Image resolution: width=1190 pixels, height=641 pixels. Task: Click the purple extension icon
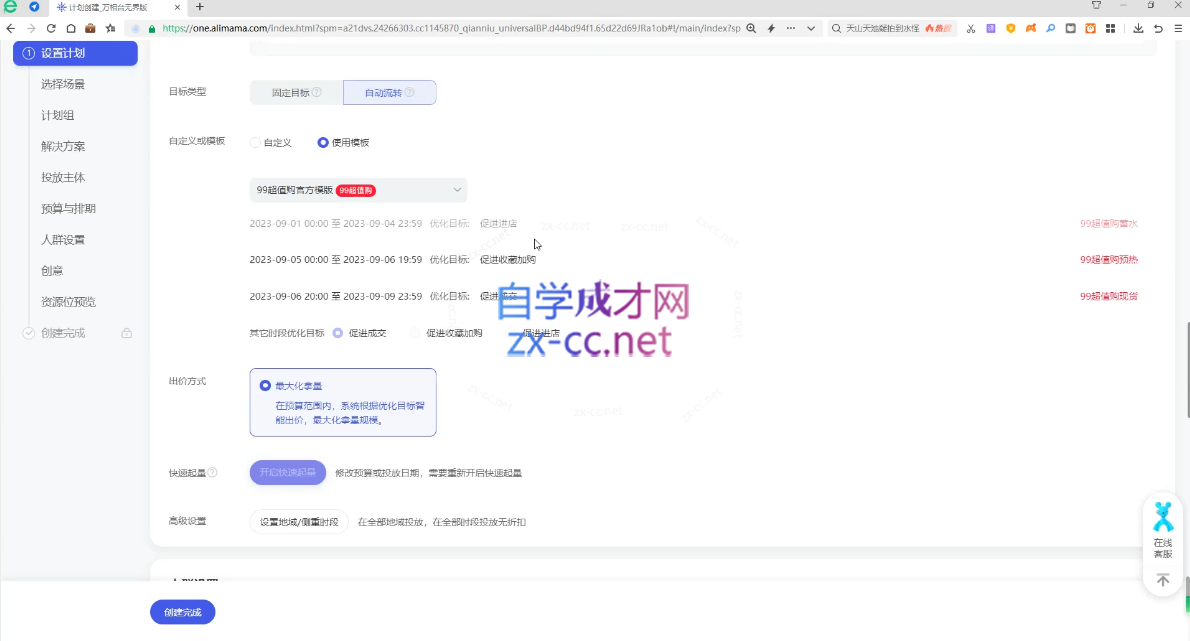pyautogui.click(x=990, y=28)
